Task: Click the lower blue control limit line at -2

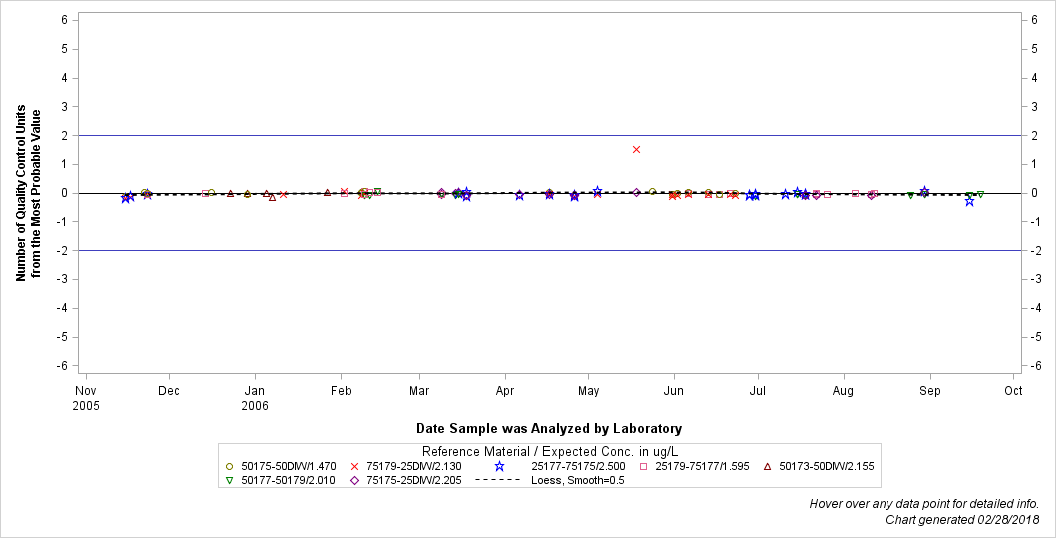Action: [x=550, y=250]
